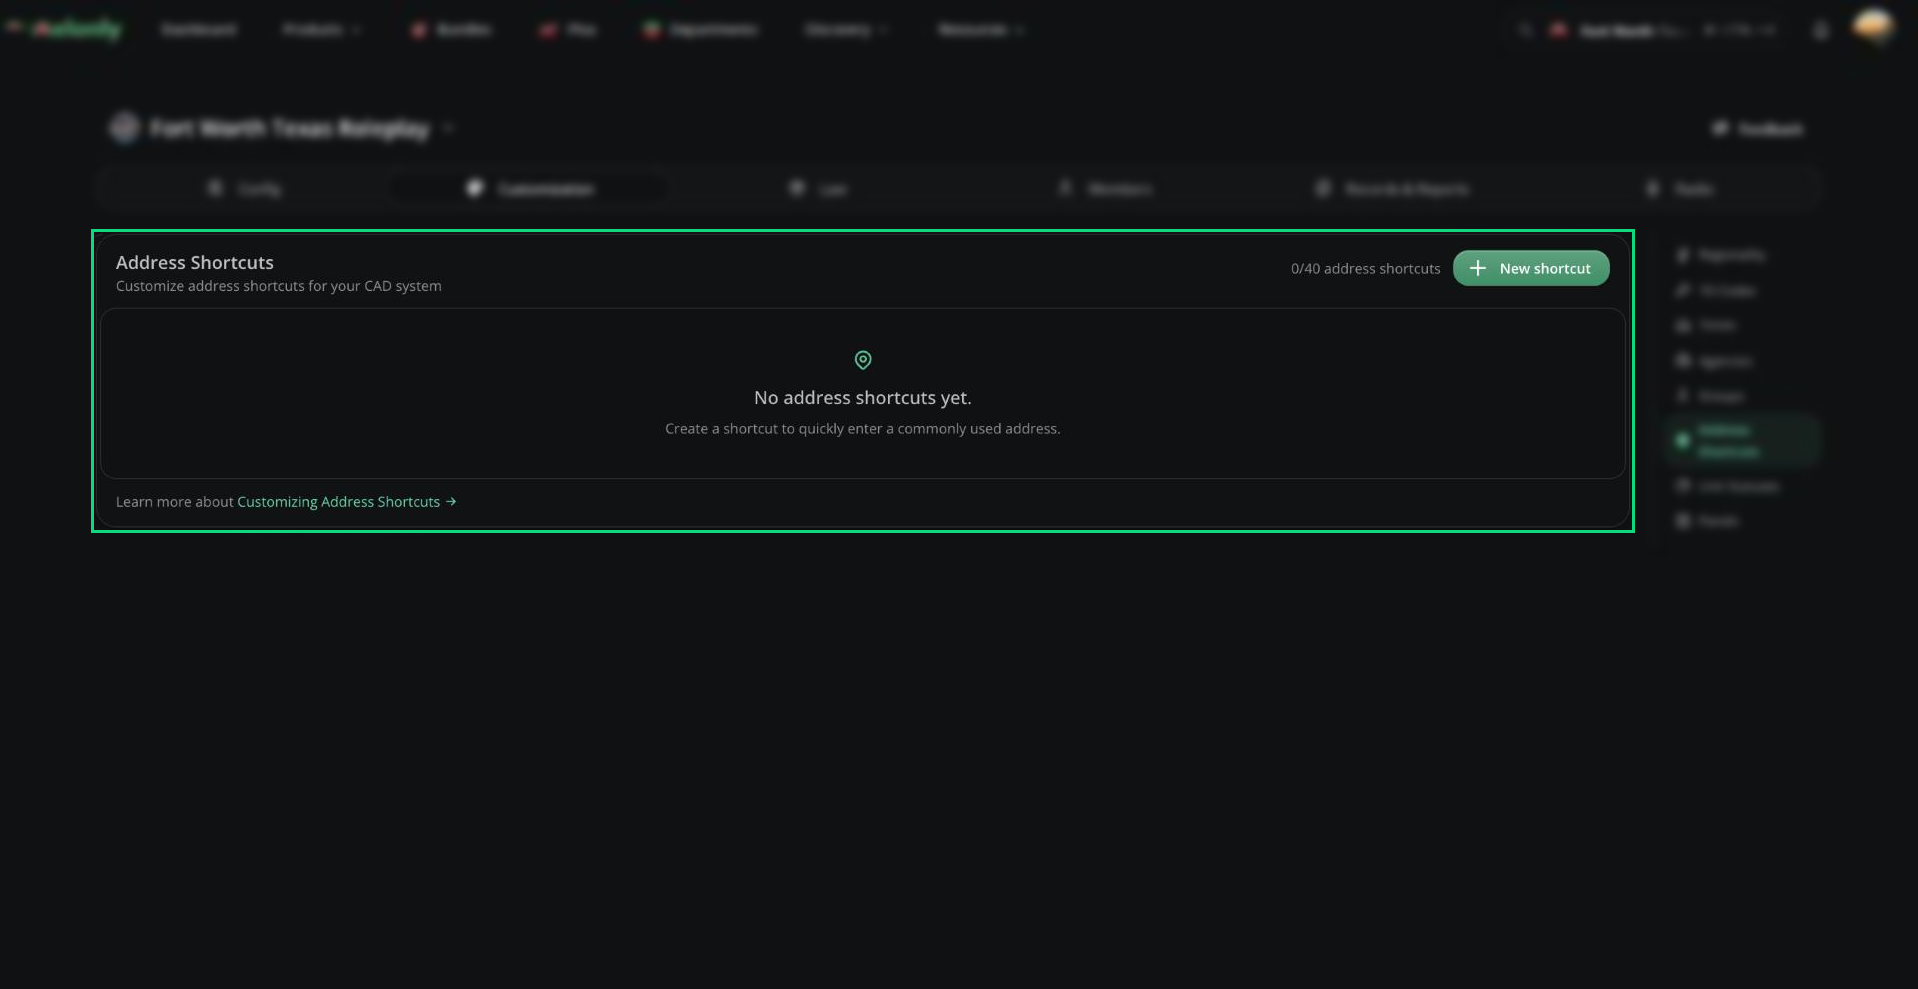1918x989 pixels.
Task: Click the No address shortcuts yet. message
Action: click(x=862, y=397)
